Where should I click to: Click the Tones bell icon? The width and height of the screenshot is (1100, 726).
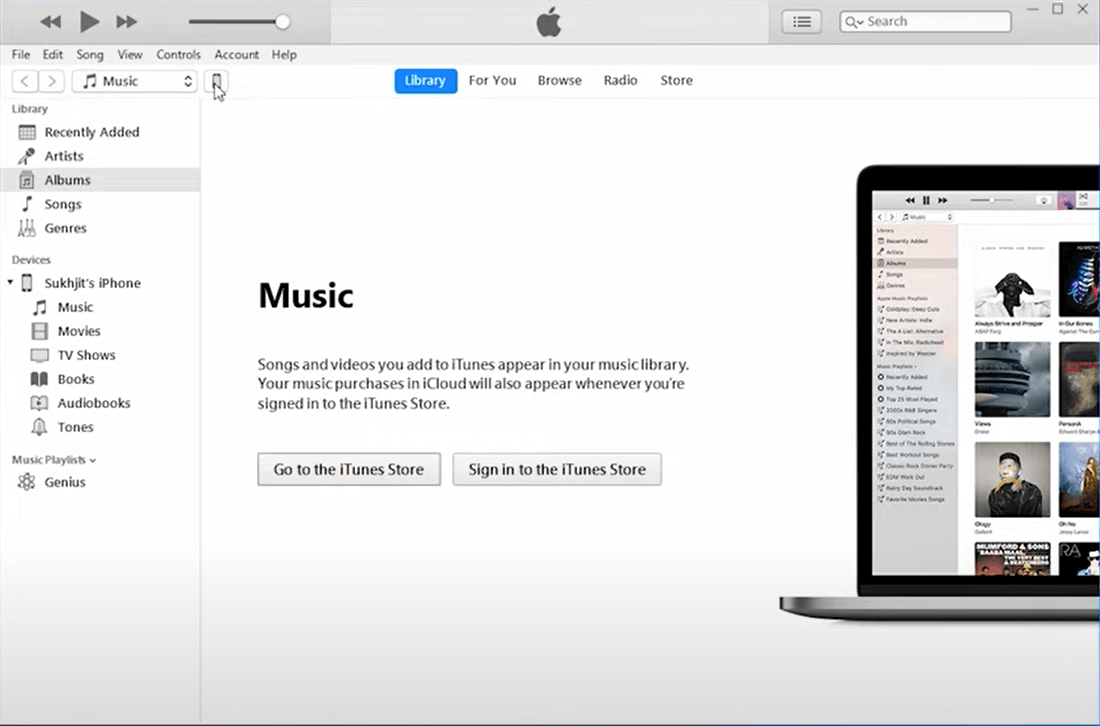39,427
